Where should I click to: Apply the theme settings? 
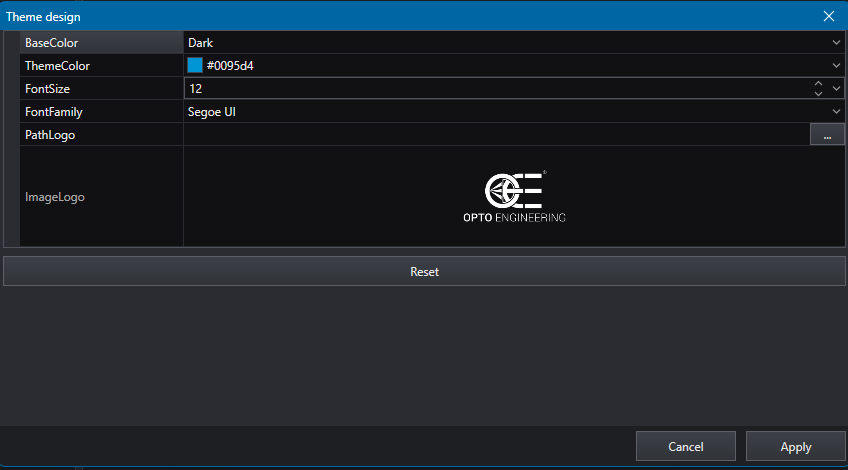point(796,446)
